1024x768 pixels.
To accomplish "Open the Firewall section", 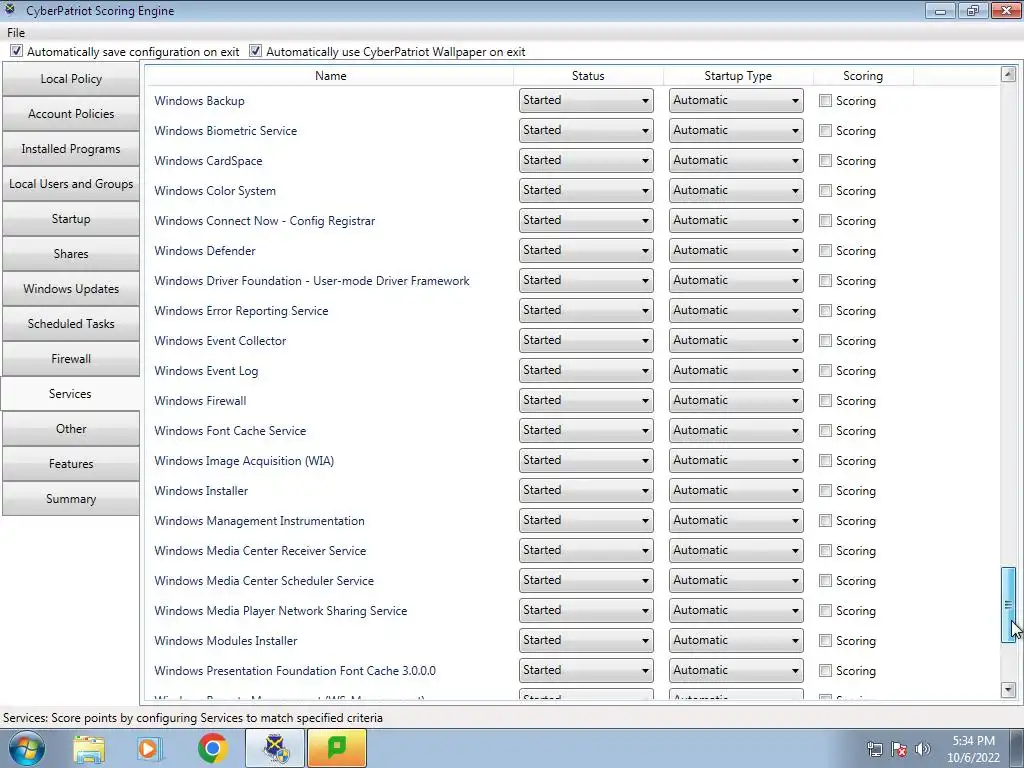I will coord(71,359).
